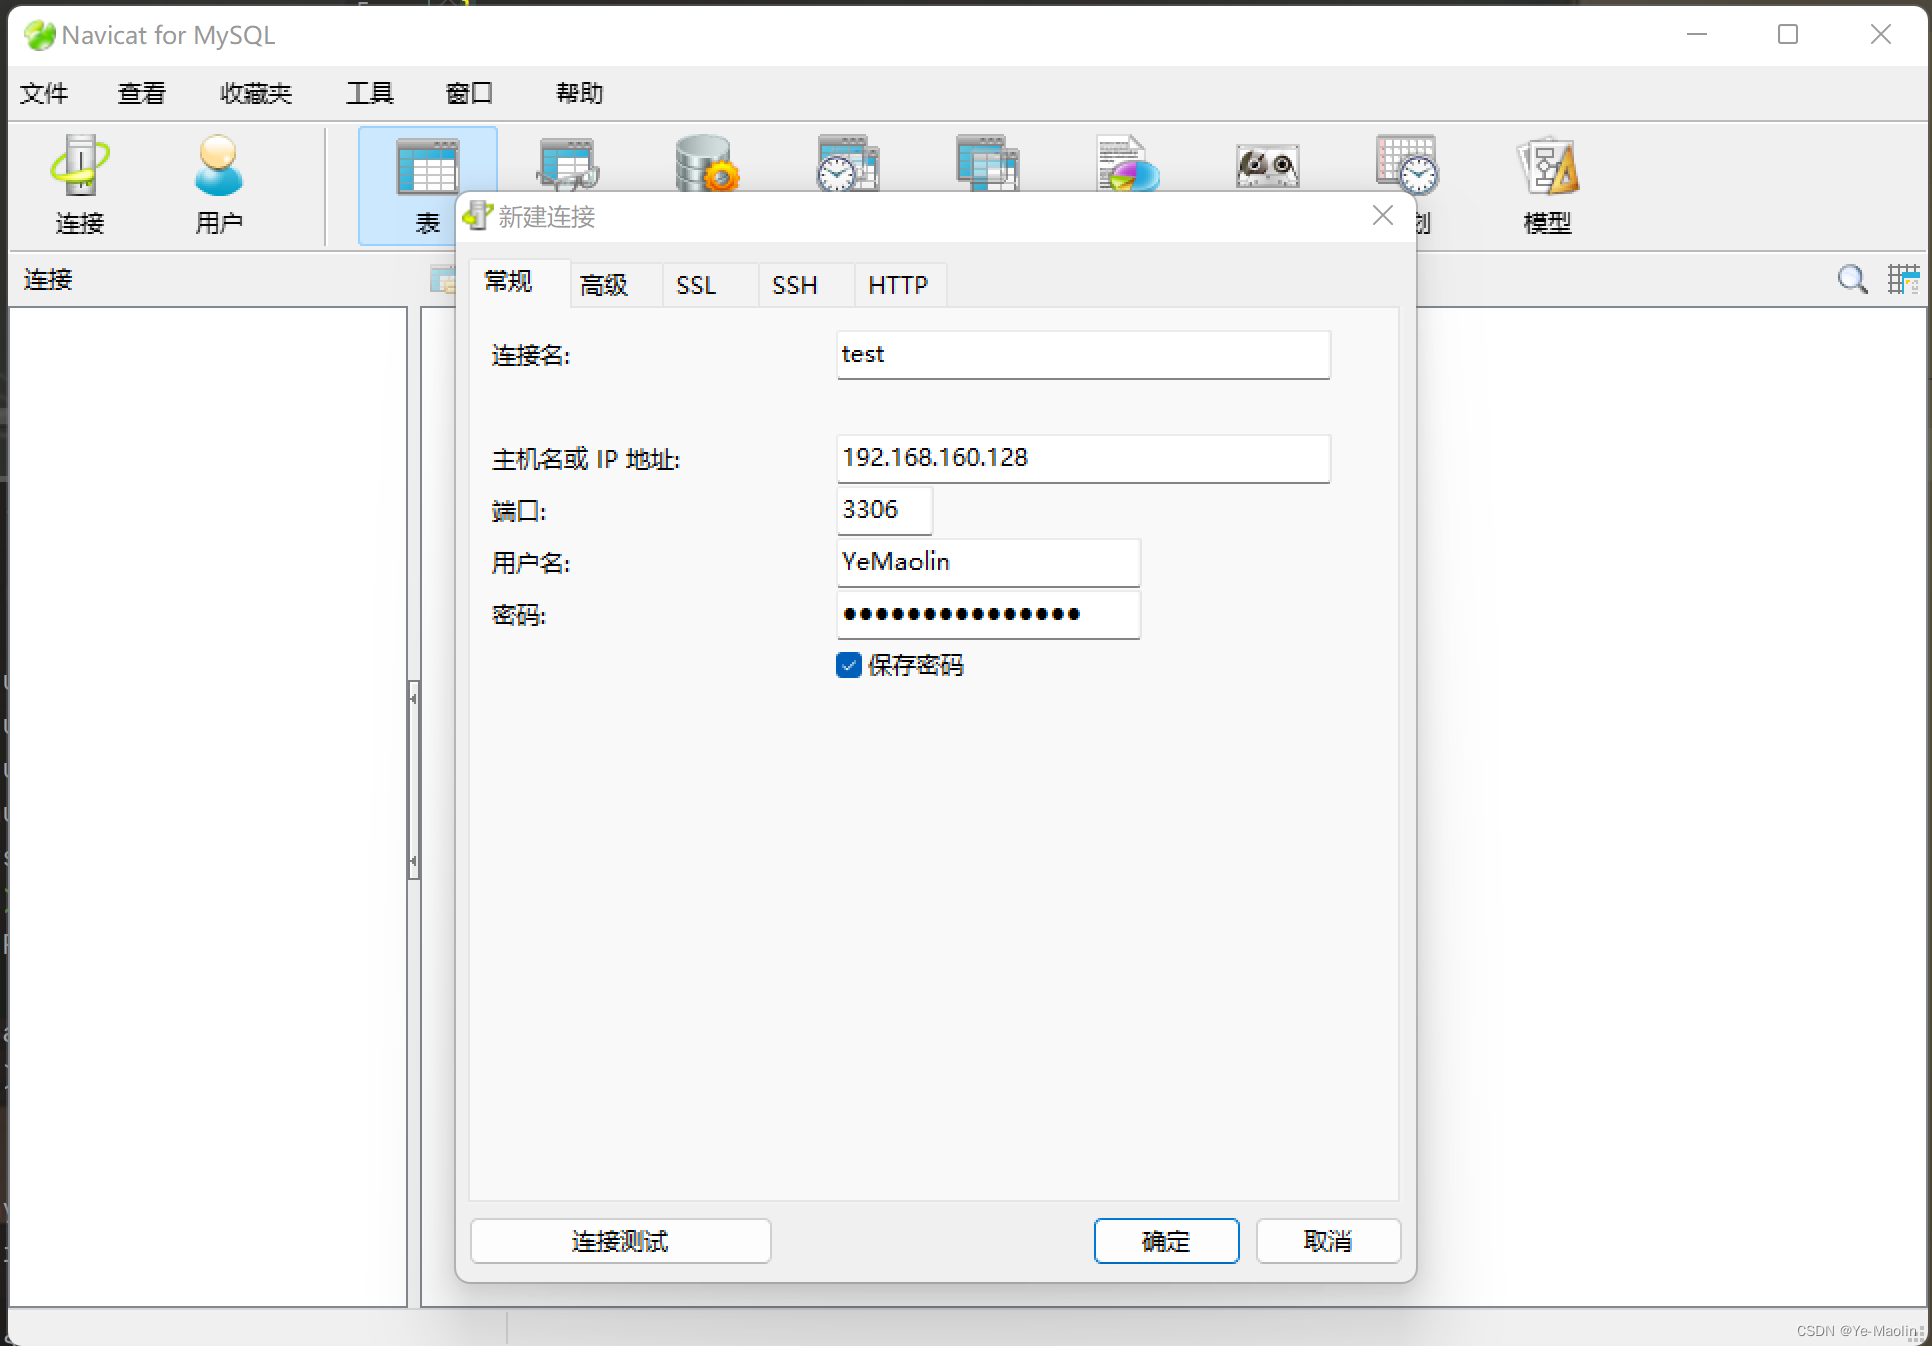This screenshot has width=1932, height=1346.
Task: Click the 连接测试 button
Action: pos(620,1241)
